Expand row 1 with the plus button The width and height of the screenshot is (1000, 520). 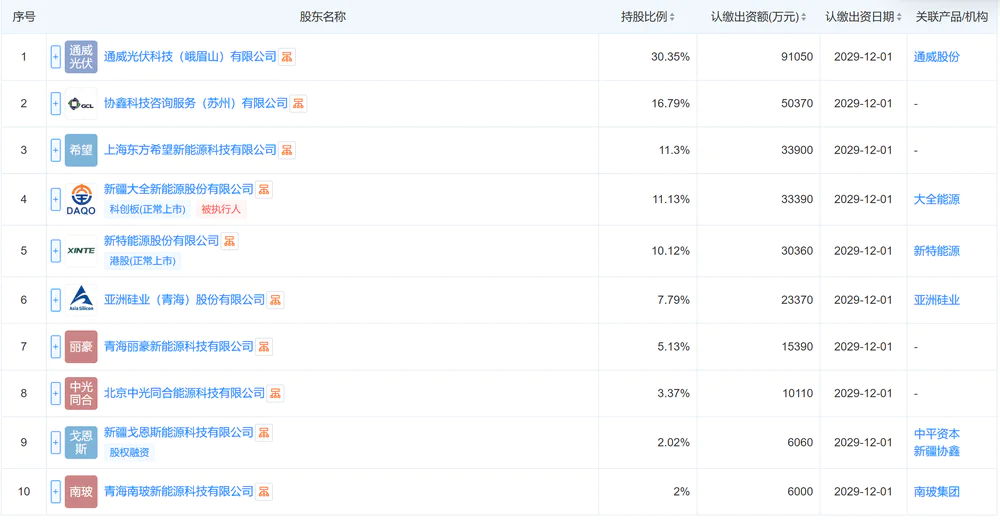coord(56,57)
